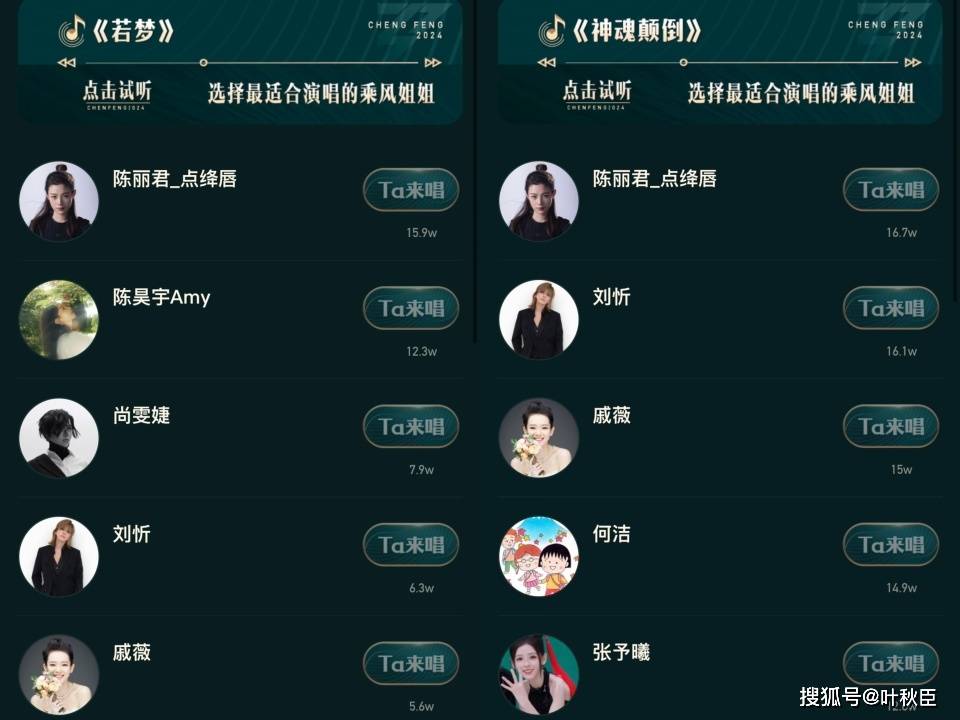Open 何洁's cartoon avatar
This screenshot has height=720, width=960.
click(x=539, y=556)
